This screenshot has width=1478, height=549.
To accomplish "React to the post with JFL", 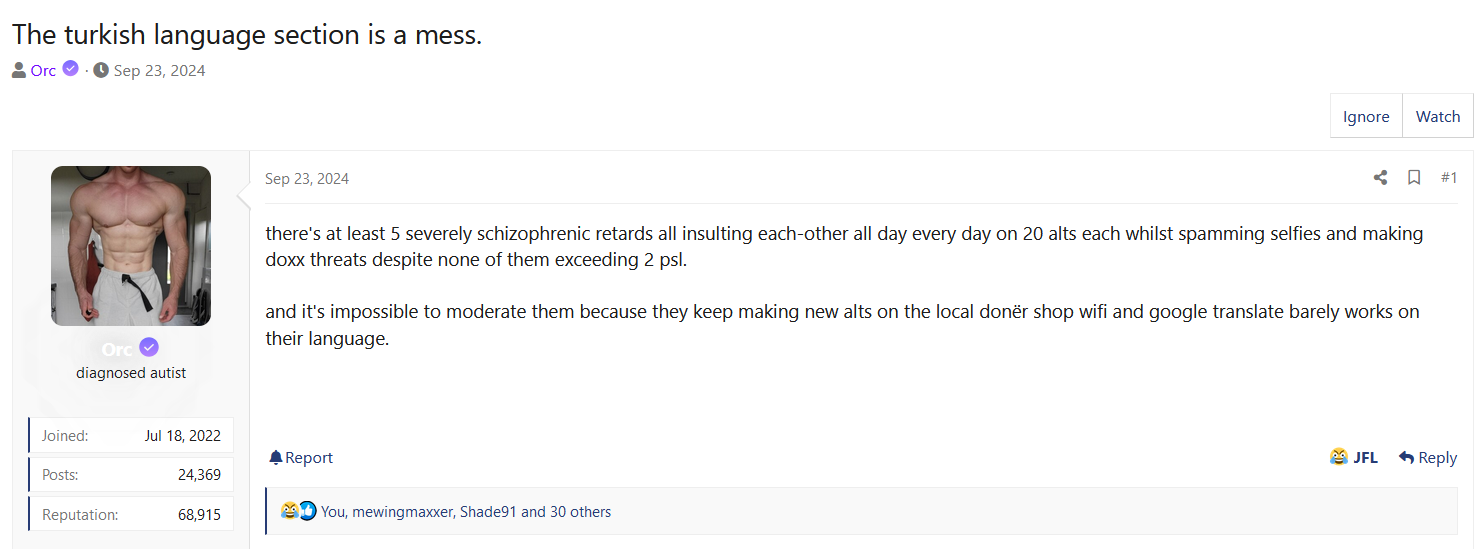I will point(1353,457).
